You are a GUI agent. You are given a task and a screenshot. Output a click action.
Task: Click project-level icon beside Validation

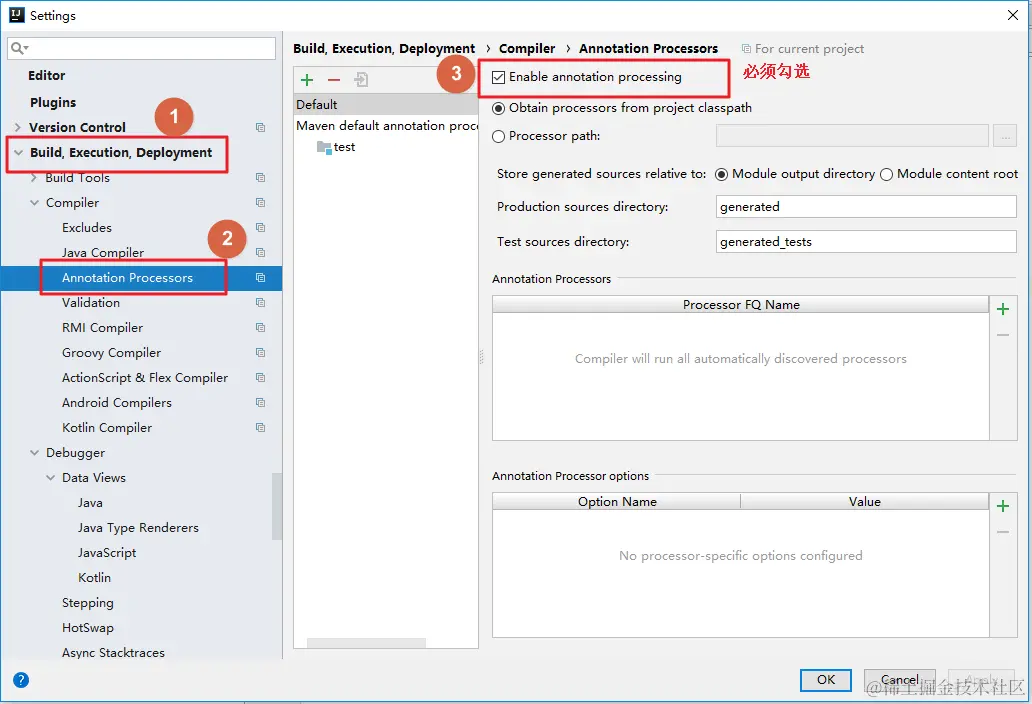pos(261,303)
